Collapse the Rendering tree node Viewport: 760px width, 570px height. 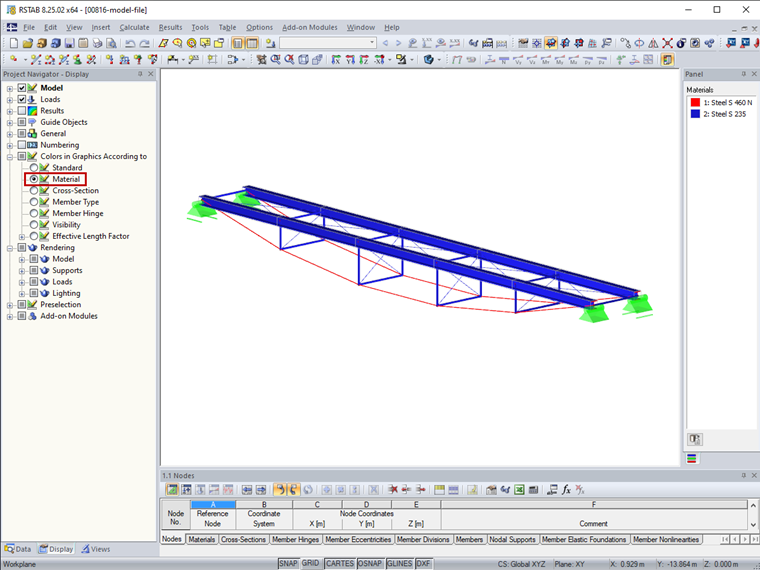[10, 248]
